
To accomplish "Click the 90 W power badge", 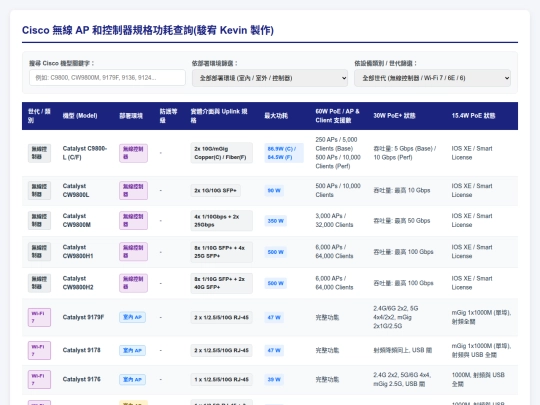I will tap(274, 190).
